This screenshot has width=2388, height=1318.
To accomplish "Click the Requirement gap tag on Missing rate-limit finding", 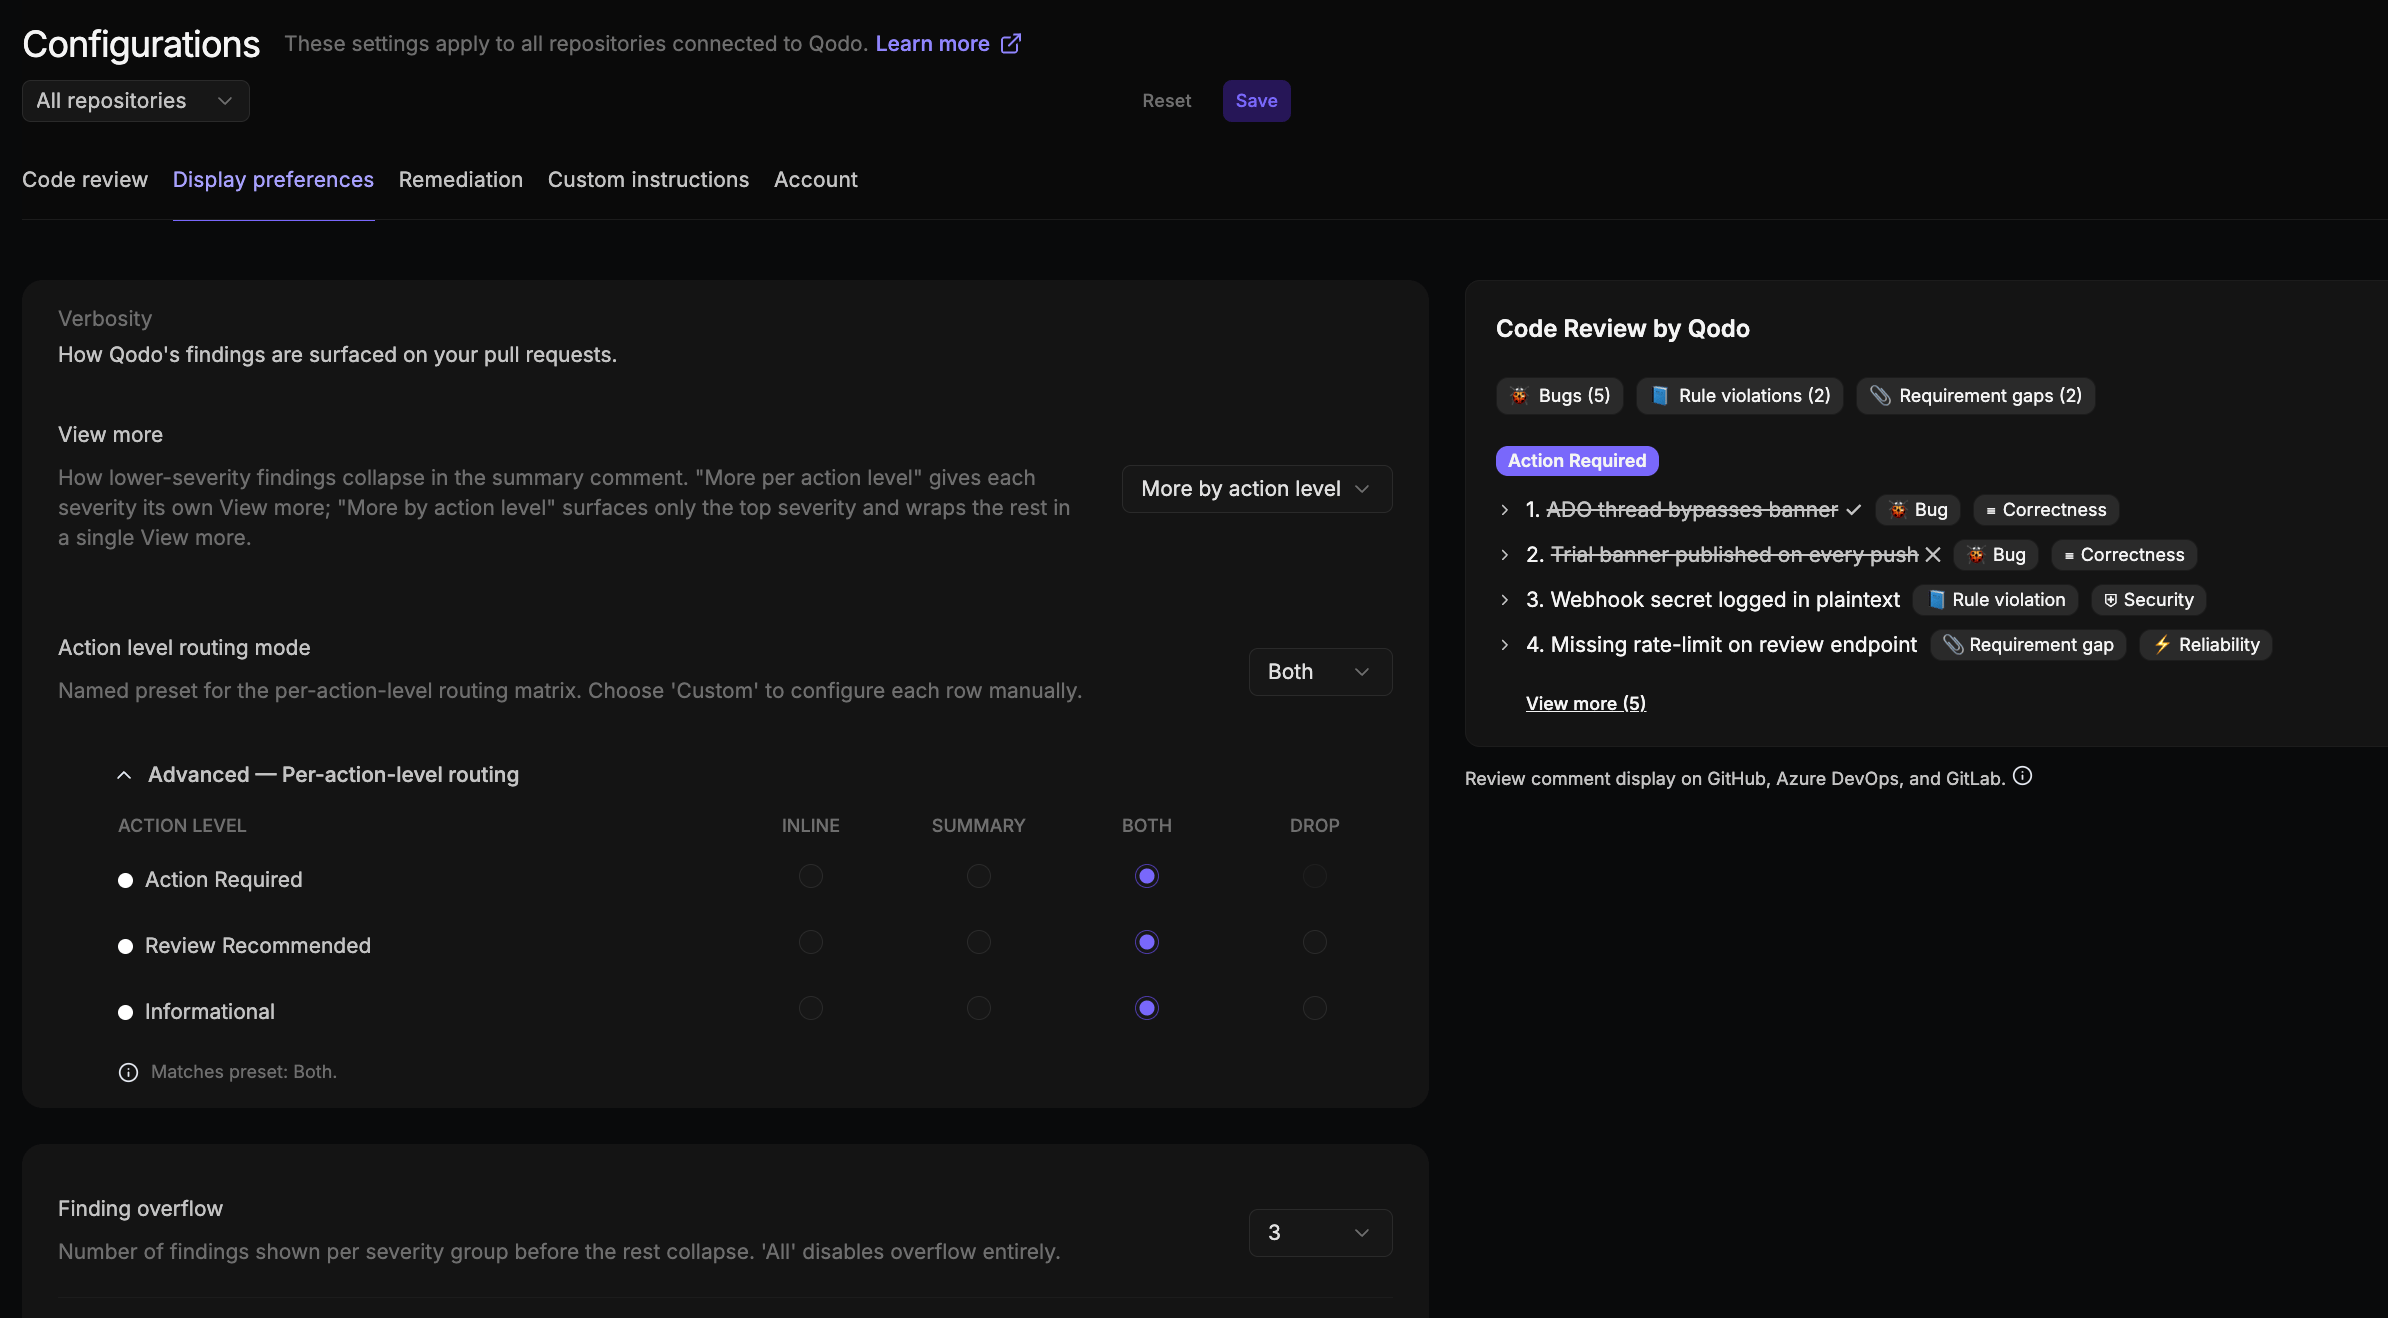I will coord(2028,645).
